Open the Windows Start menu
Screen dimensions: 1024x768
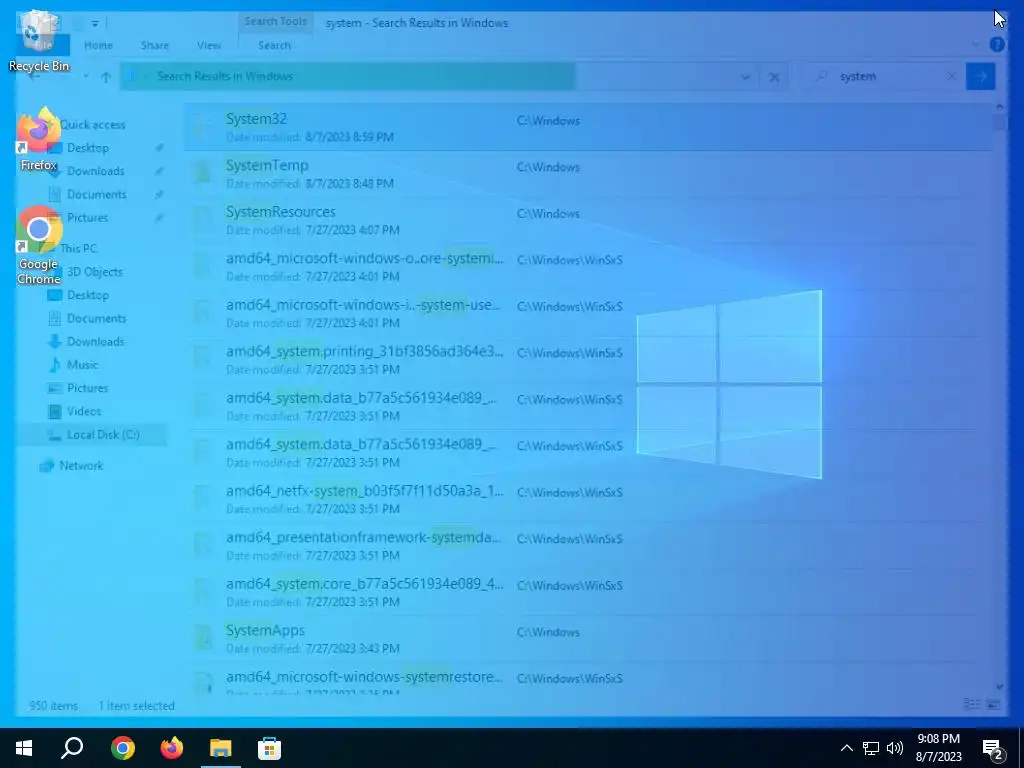(24, 748)
